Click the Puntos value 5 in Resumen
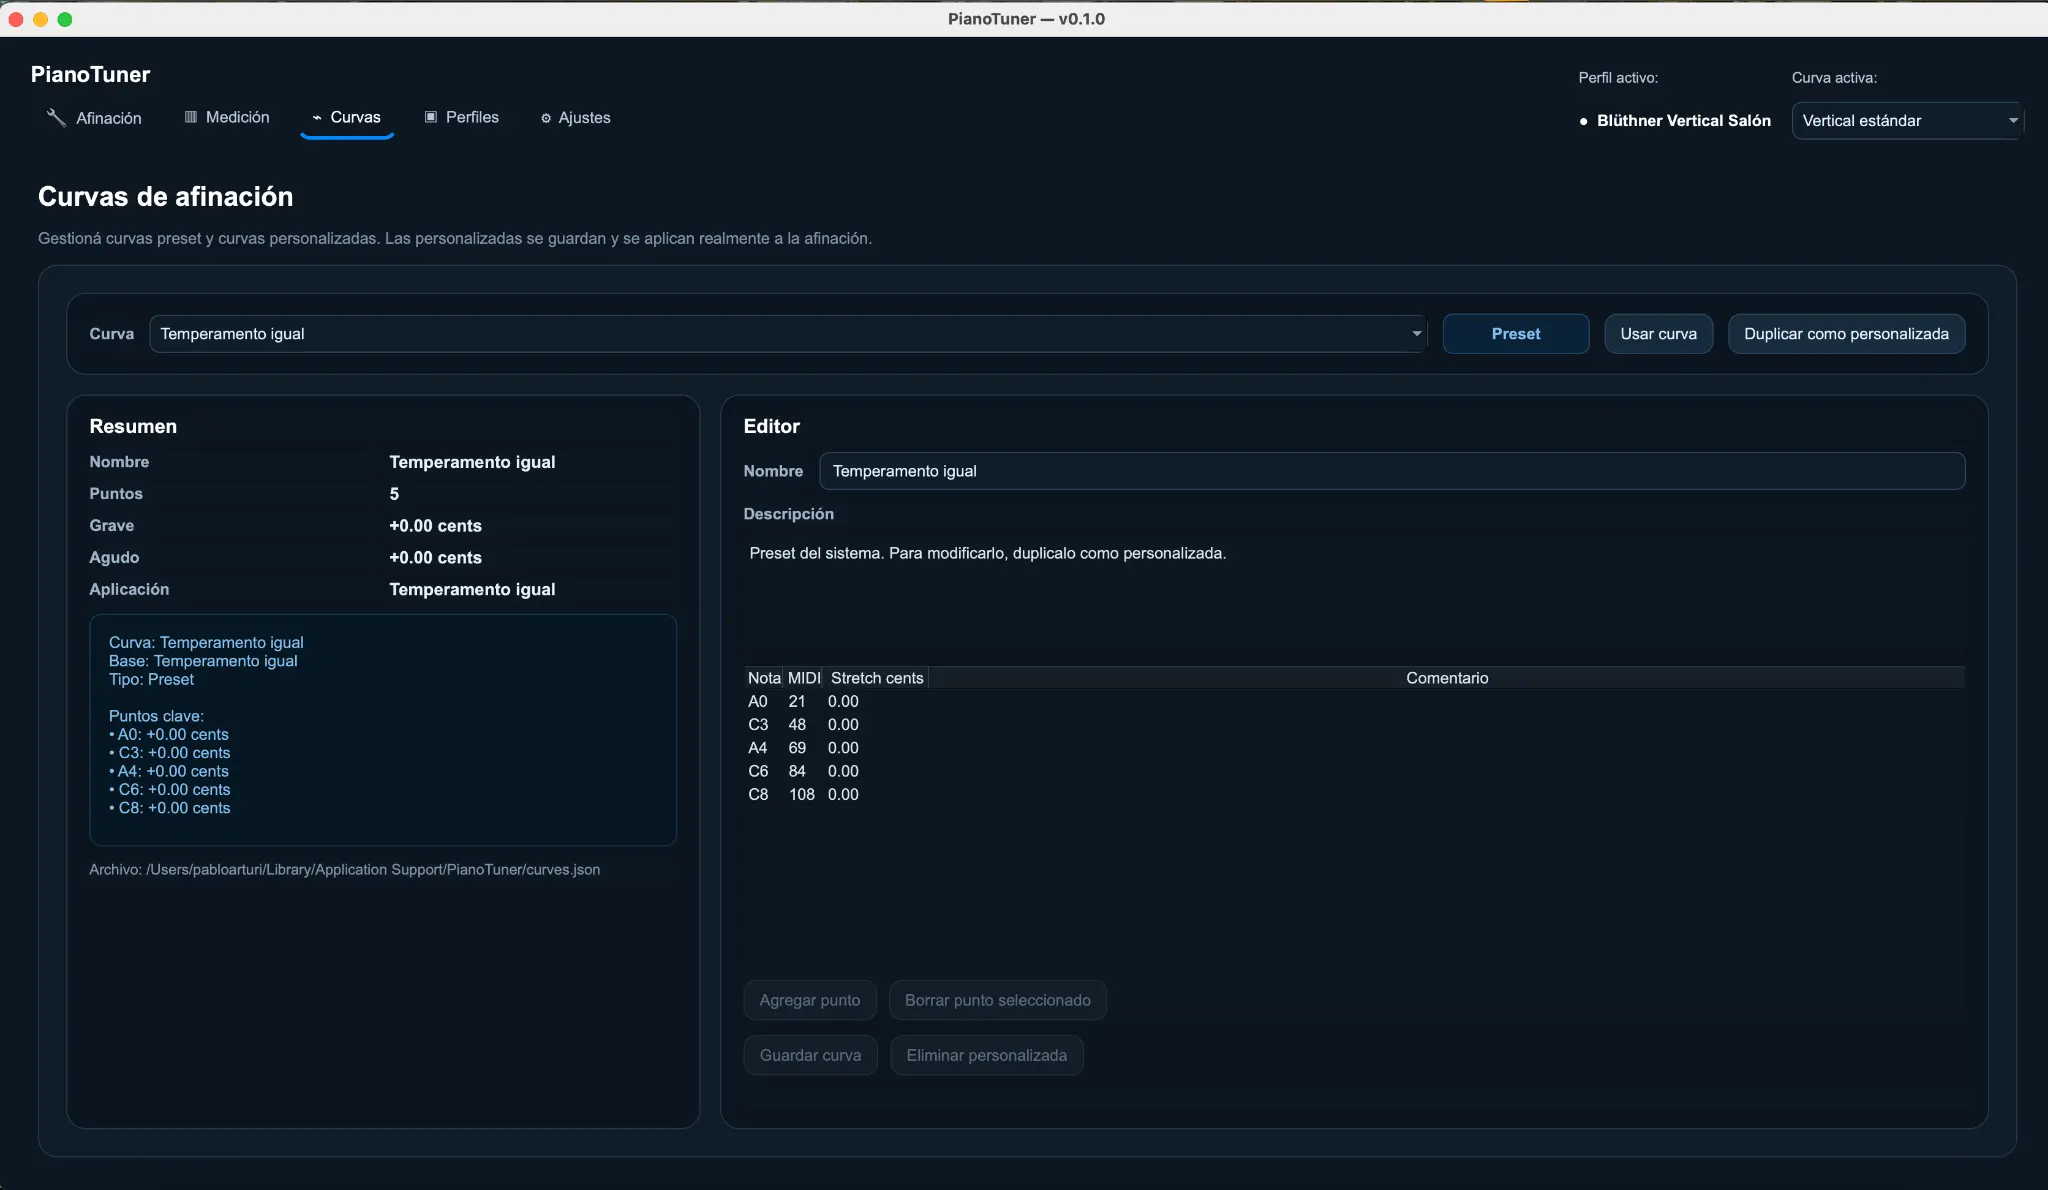The width and height of the screenshot is (2048, 1190). 394,494
